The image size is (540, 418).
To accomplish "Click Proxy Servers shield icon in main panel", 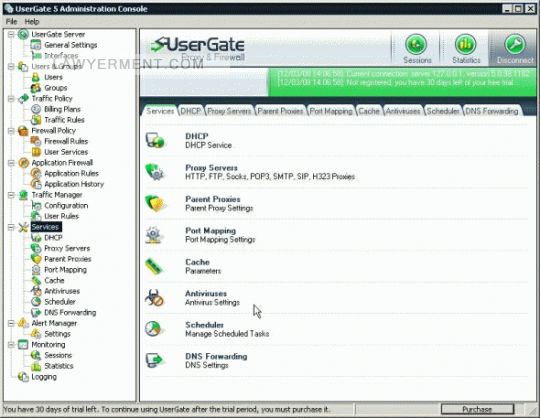I will [155, 172].
